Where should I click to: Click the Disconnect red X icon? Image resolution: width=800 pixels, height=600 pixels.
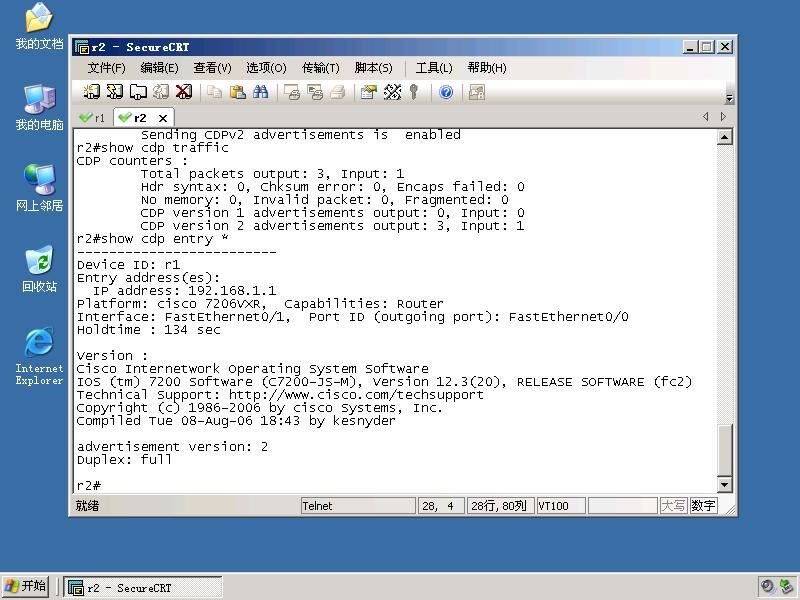[x=184, y=92]
